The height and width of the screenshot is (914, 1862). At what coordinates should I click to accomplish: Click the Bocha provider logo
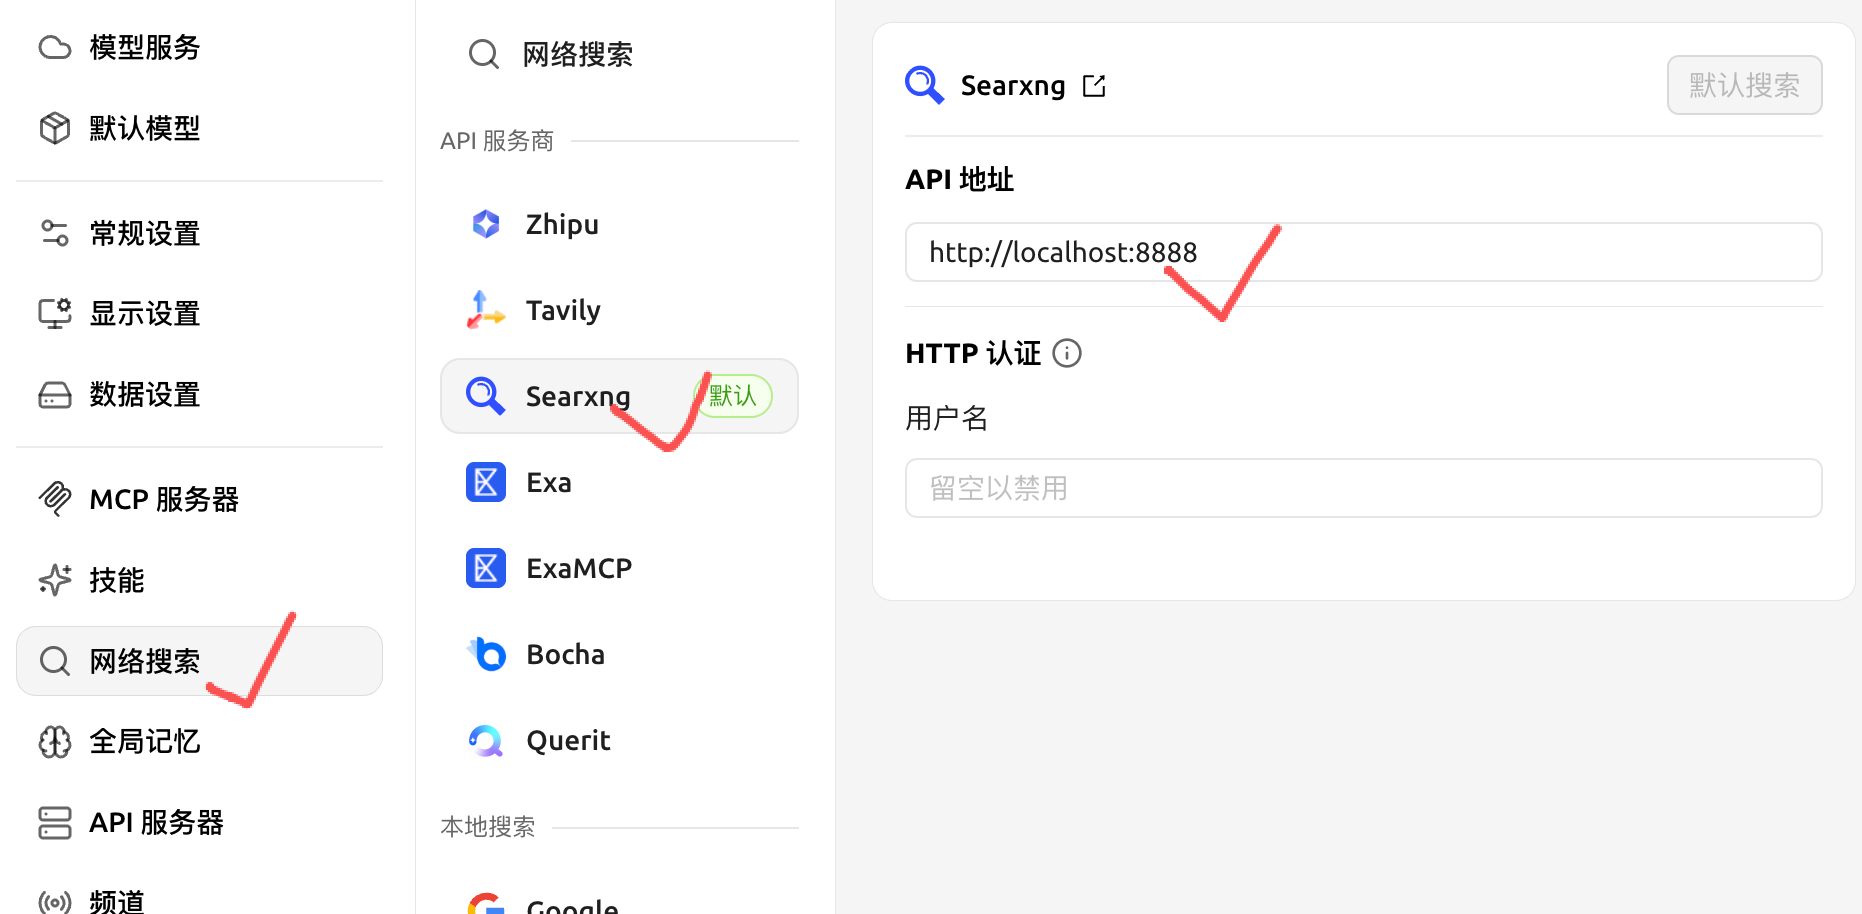(x=487, y=654)
